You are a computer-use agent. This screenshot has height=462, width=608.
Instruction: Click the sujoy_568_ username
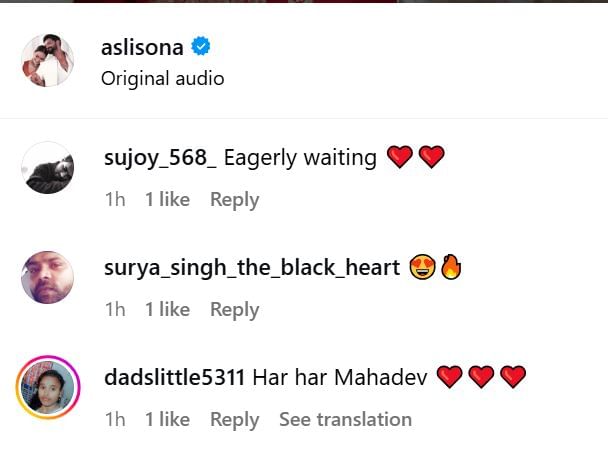coord(160,158)
